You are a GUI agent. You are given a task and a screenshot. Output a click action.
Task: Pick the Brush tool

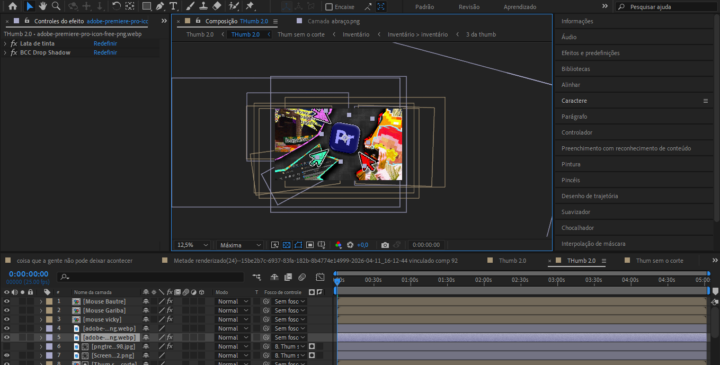click(x=190, y=6)
